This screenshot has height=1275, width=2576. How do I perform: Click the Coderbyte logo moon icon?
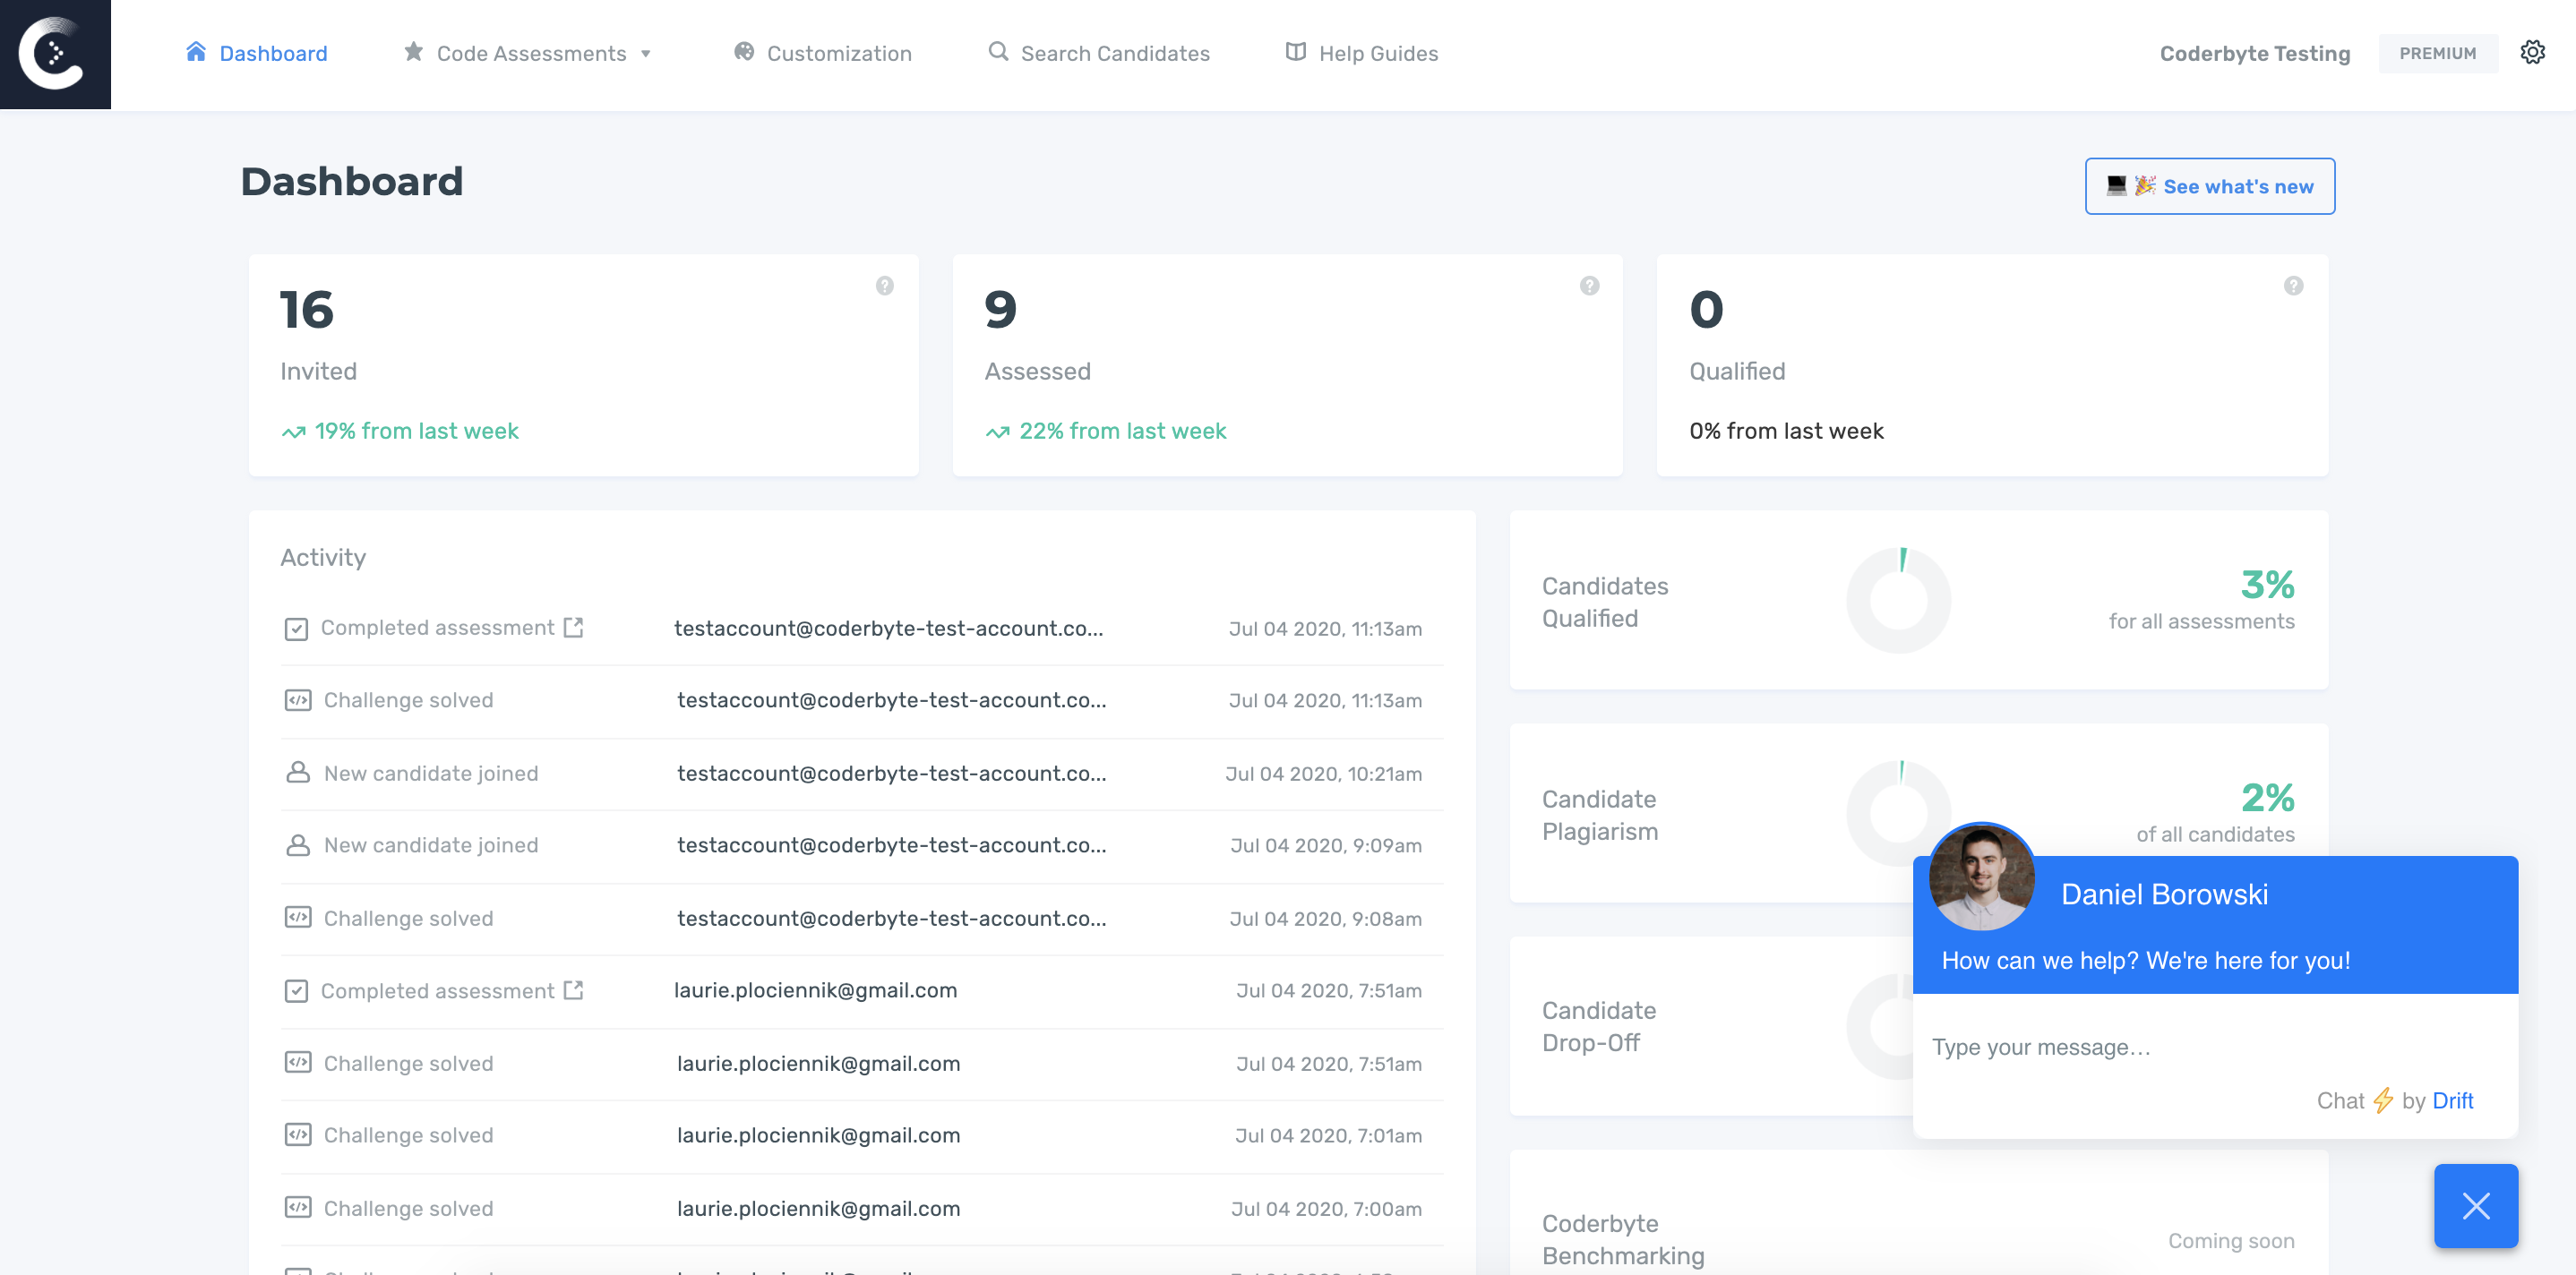(56, 55)
